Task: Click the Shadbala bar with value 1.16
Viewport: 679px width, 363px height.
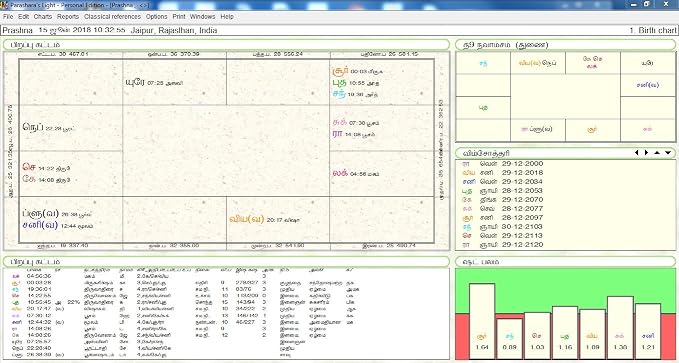Action: coord(565,333)
